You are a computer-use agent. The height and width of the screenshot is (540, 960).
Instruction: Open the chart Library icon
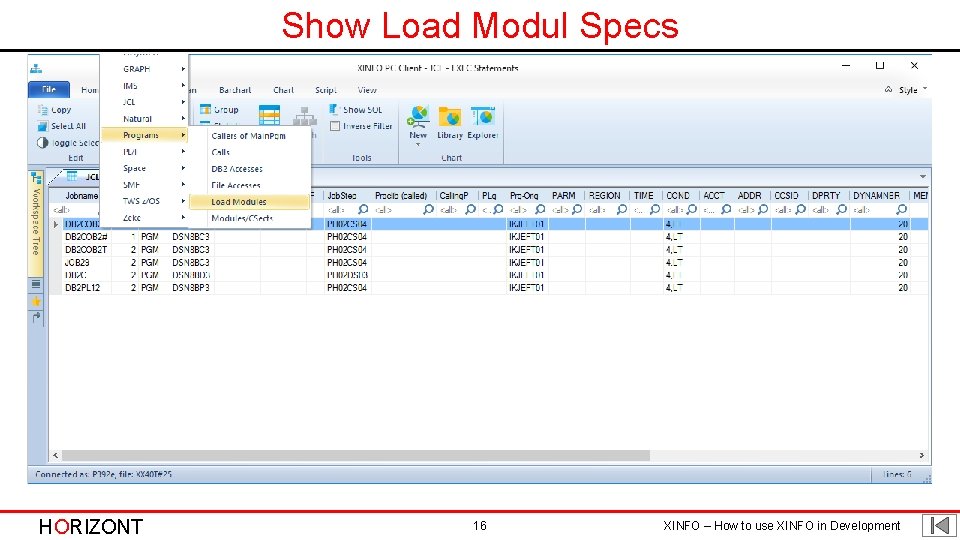[x=449, y=117]
